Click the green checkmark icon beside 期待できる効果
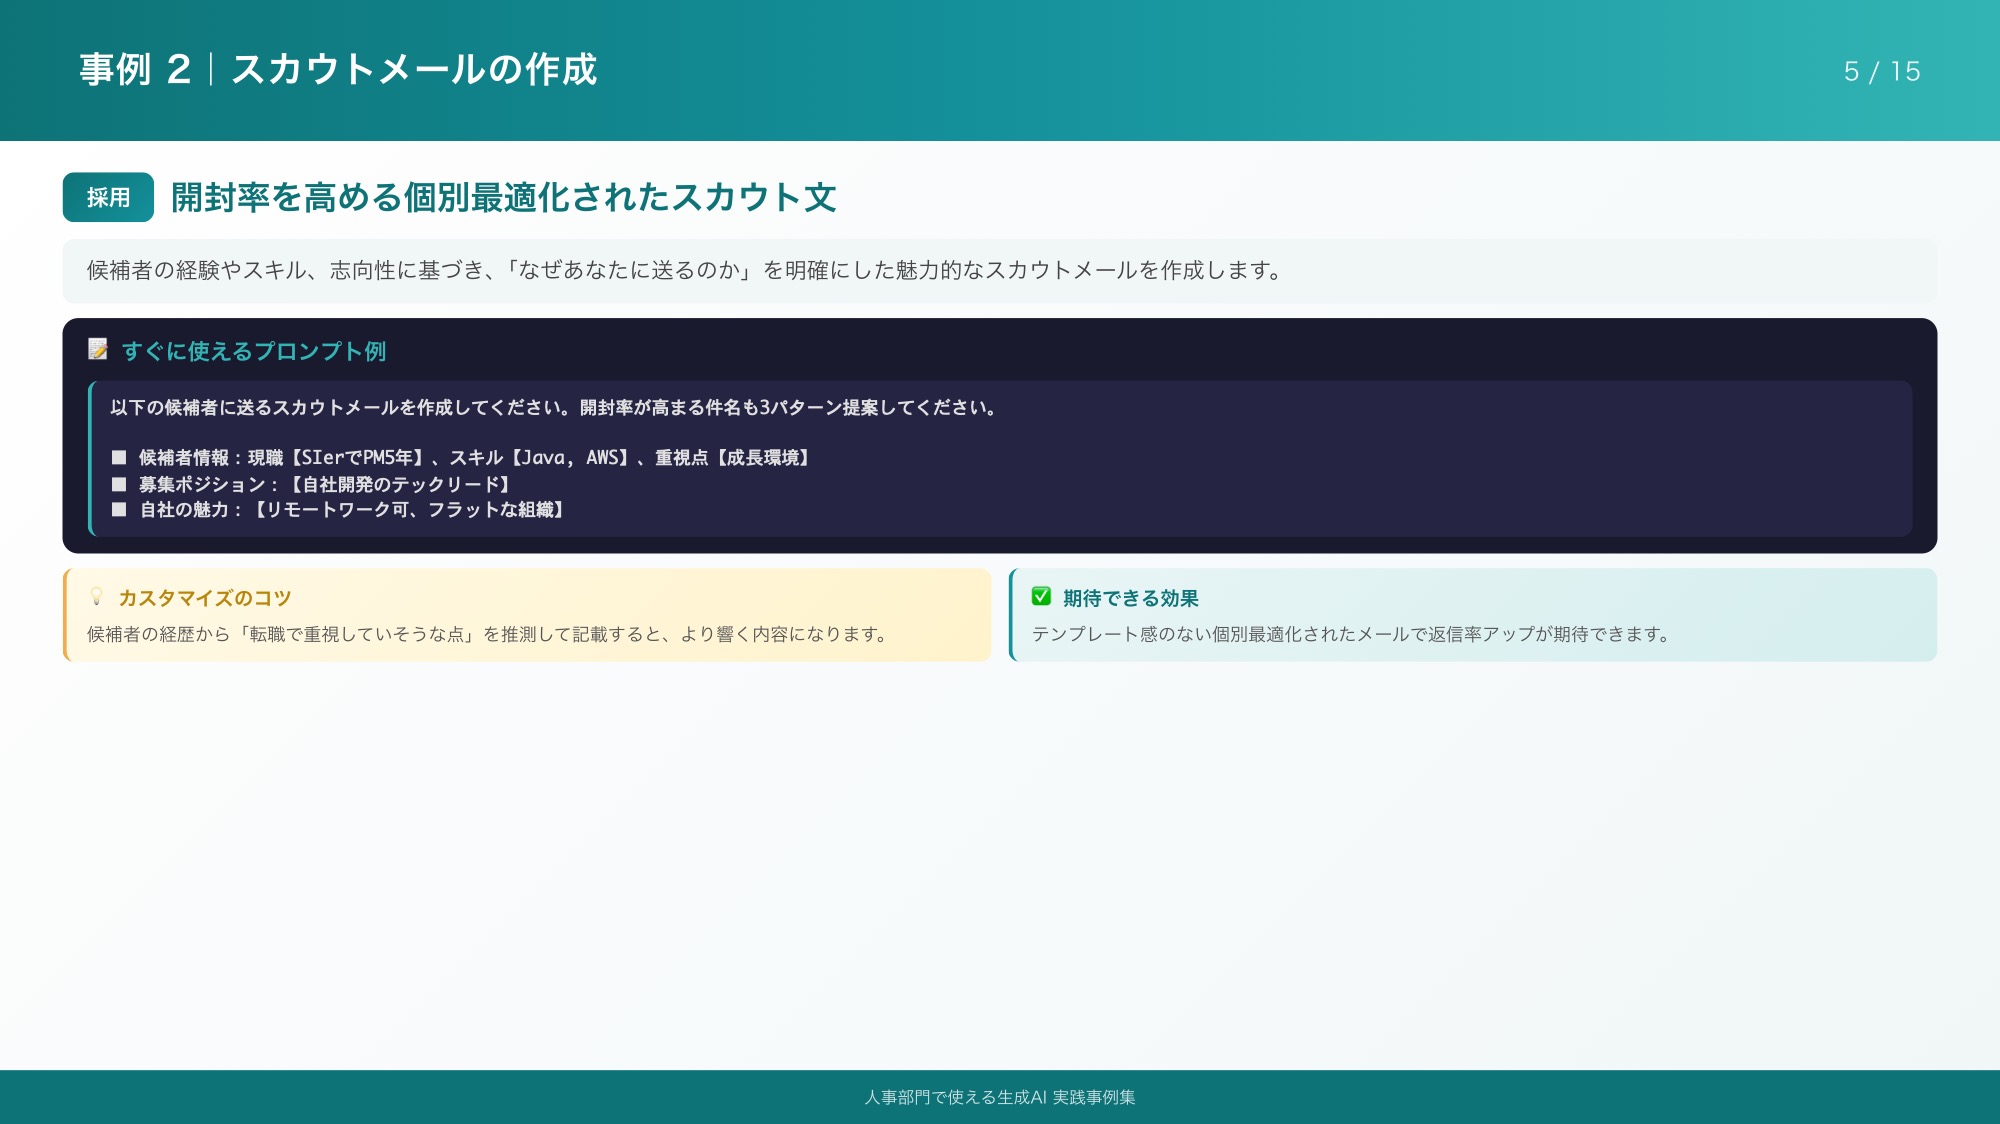 [x=1041, y=597]
